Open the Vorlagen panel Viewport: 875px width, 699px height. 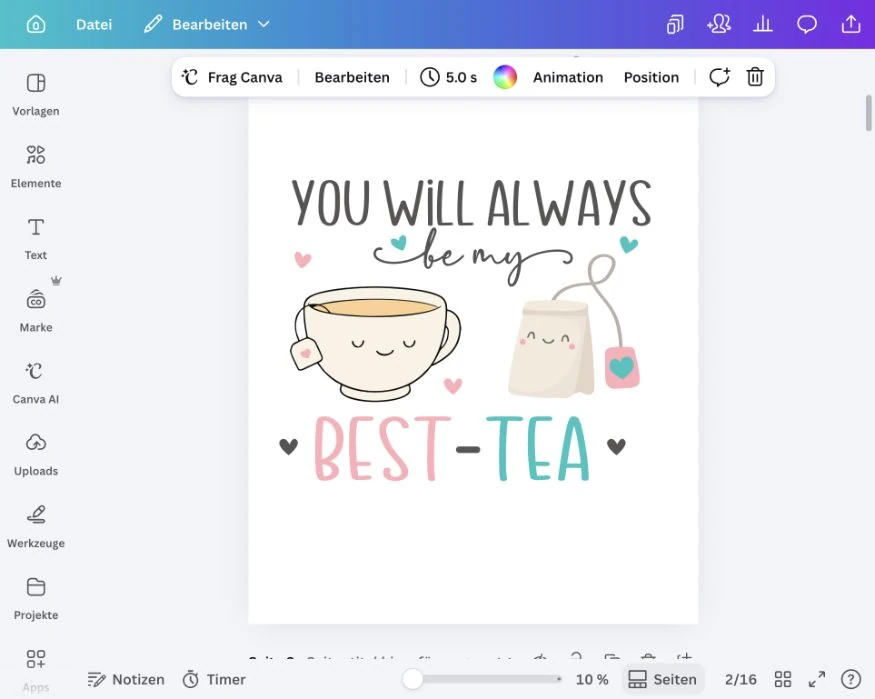(x=36, y=94)
